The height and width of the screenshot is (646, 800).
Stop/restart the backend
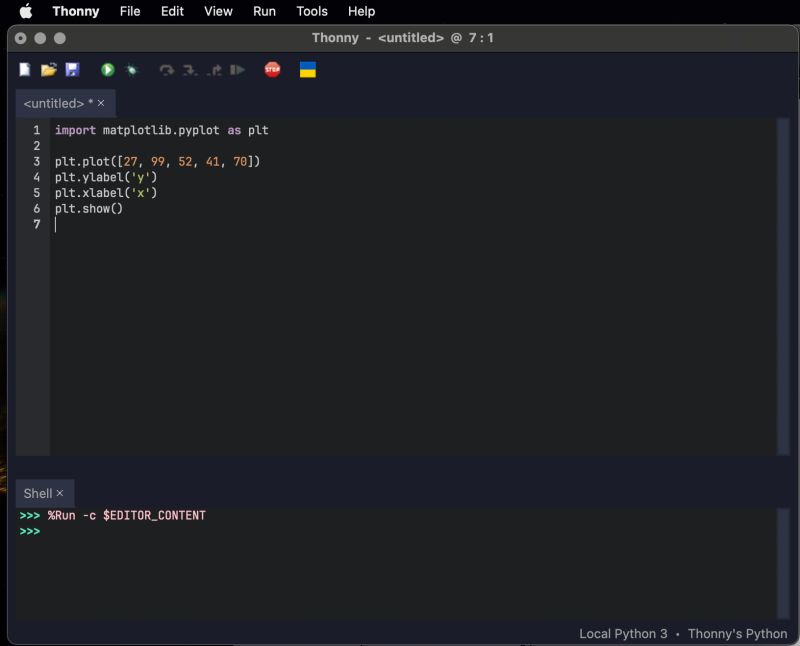tap(271, 69)
